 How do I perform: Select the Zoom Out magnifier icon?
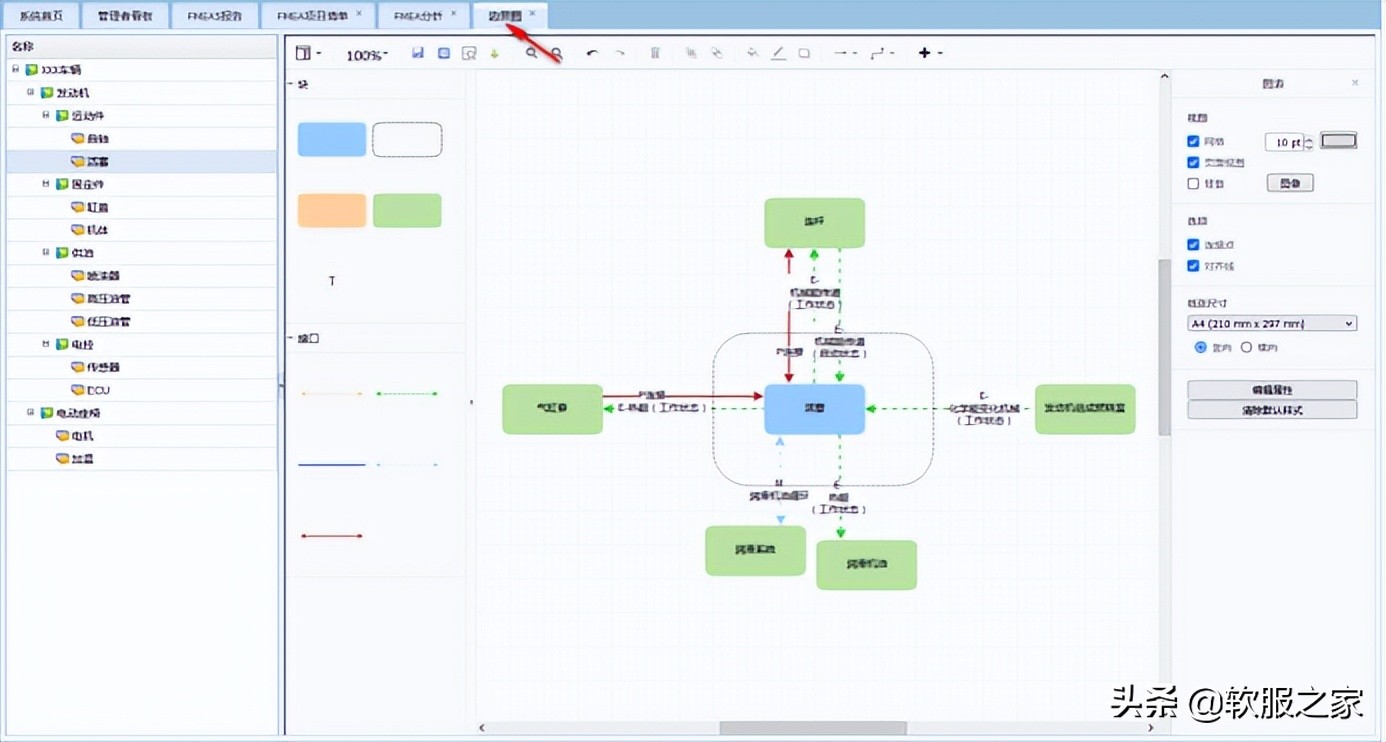point(557,53)
